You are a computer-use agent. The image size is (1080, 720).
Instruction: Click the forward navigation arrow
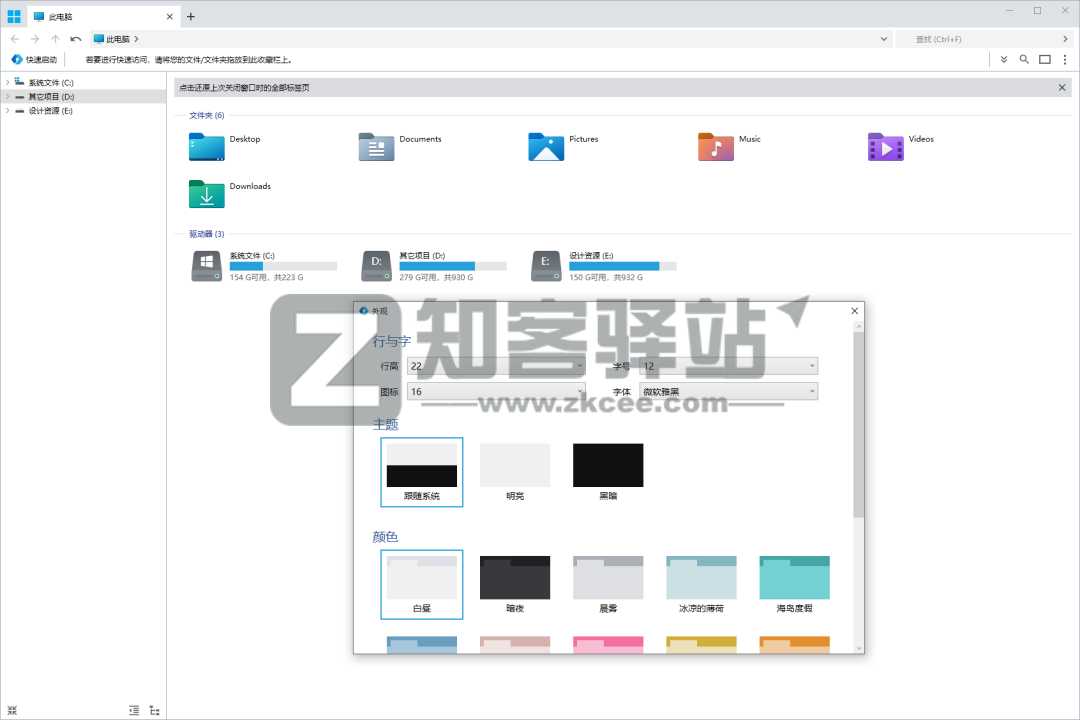tap(34, 38)
